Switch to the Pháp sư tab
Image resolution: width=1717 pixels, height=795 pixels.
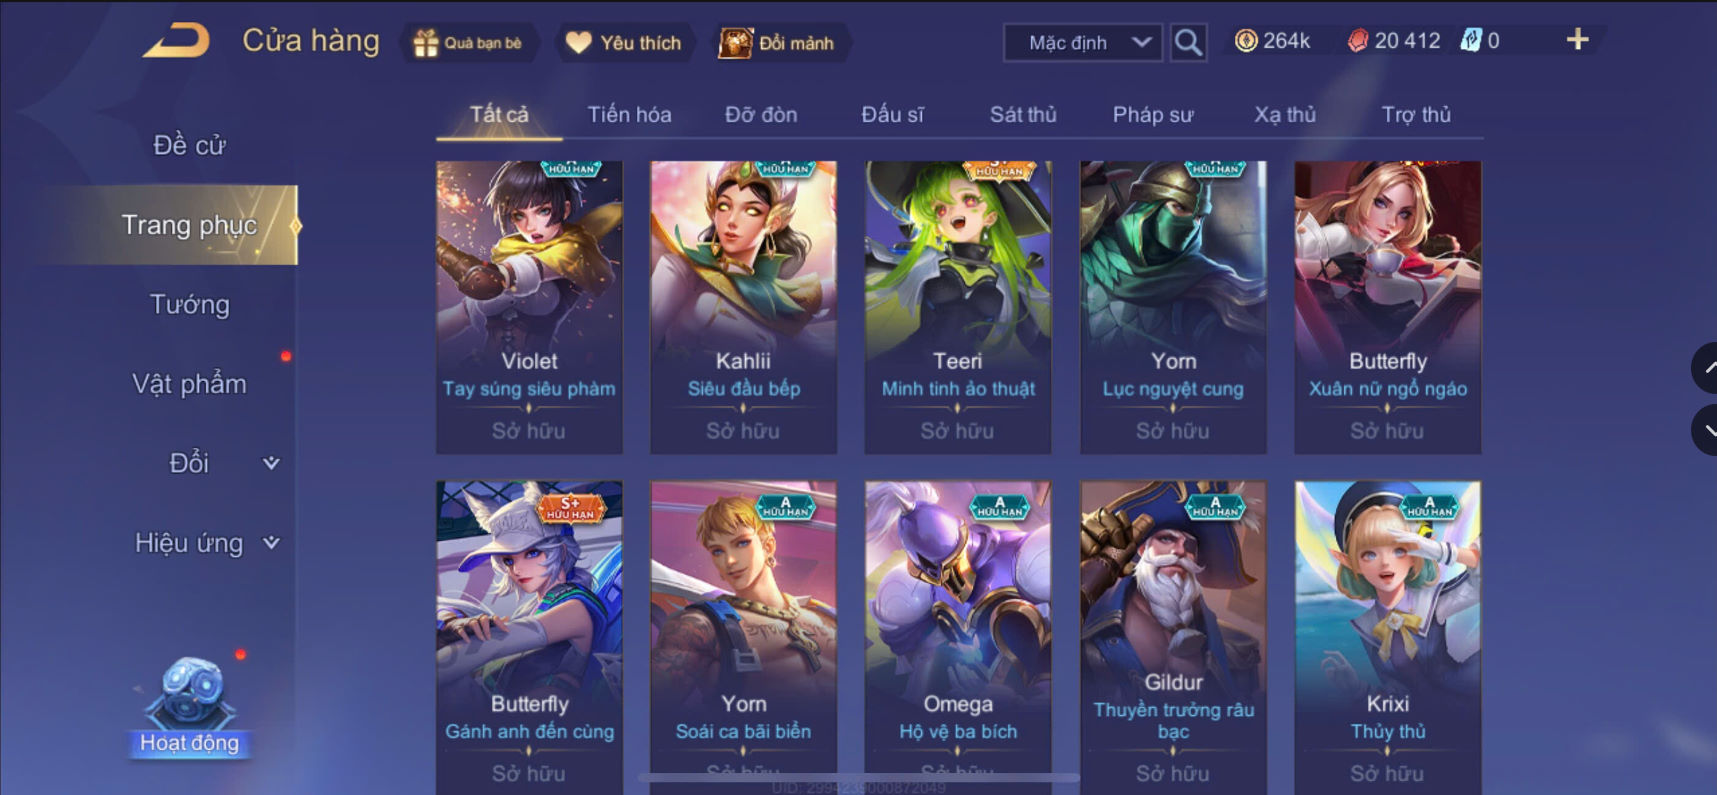click(x=1153, y=114)
